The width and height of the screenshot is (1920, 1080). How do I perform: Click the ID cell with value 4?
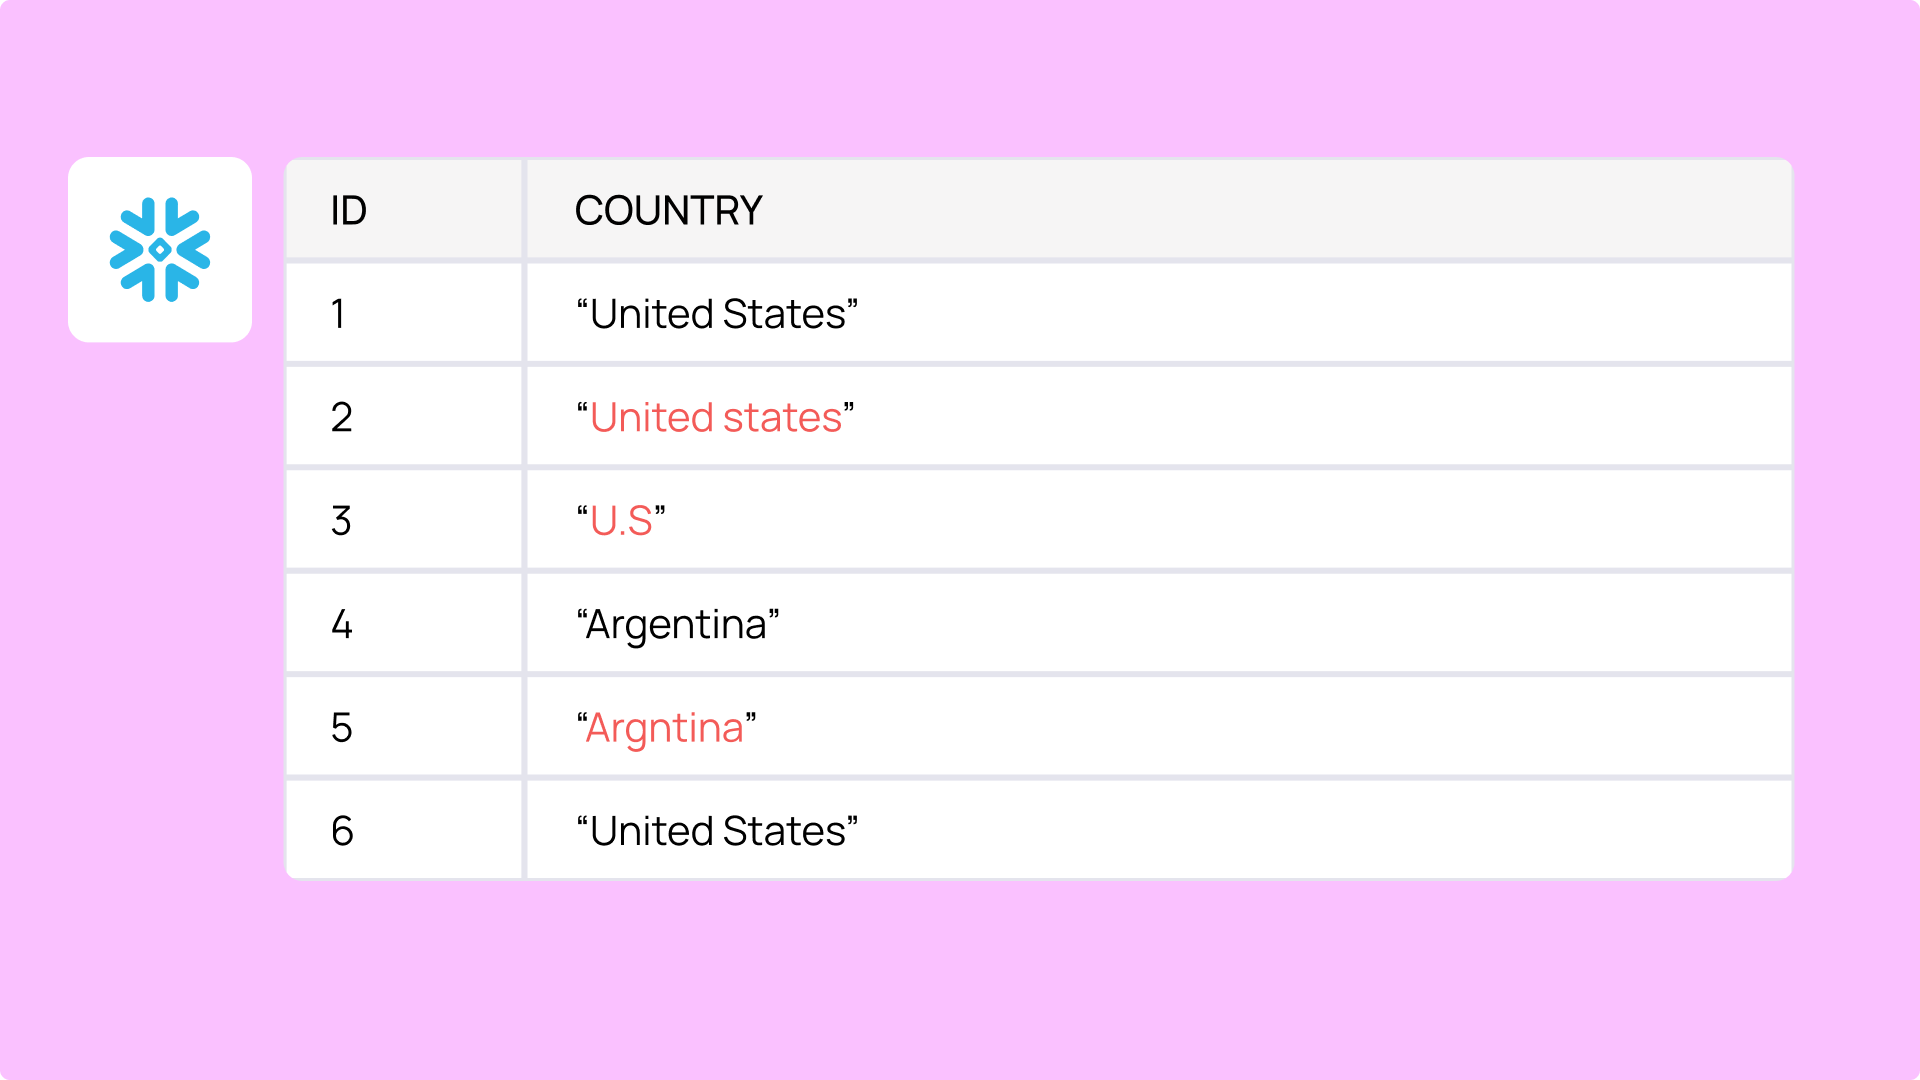point(341,624)
